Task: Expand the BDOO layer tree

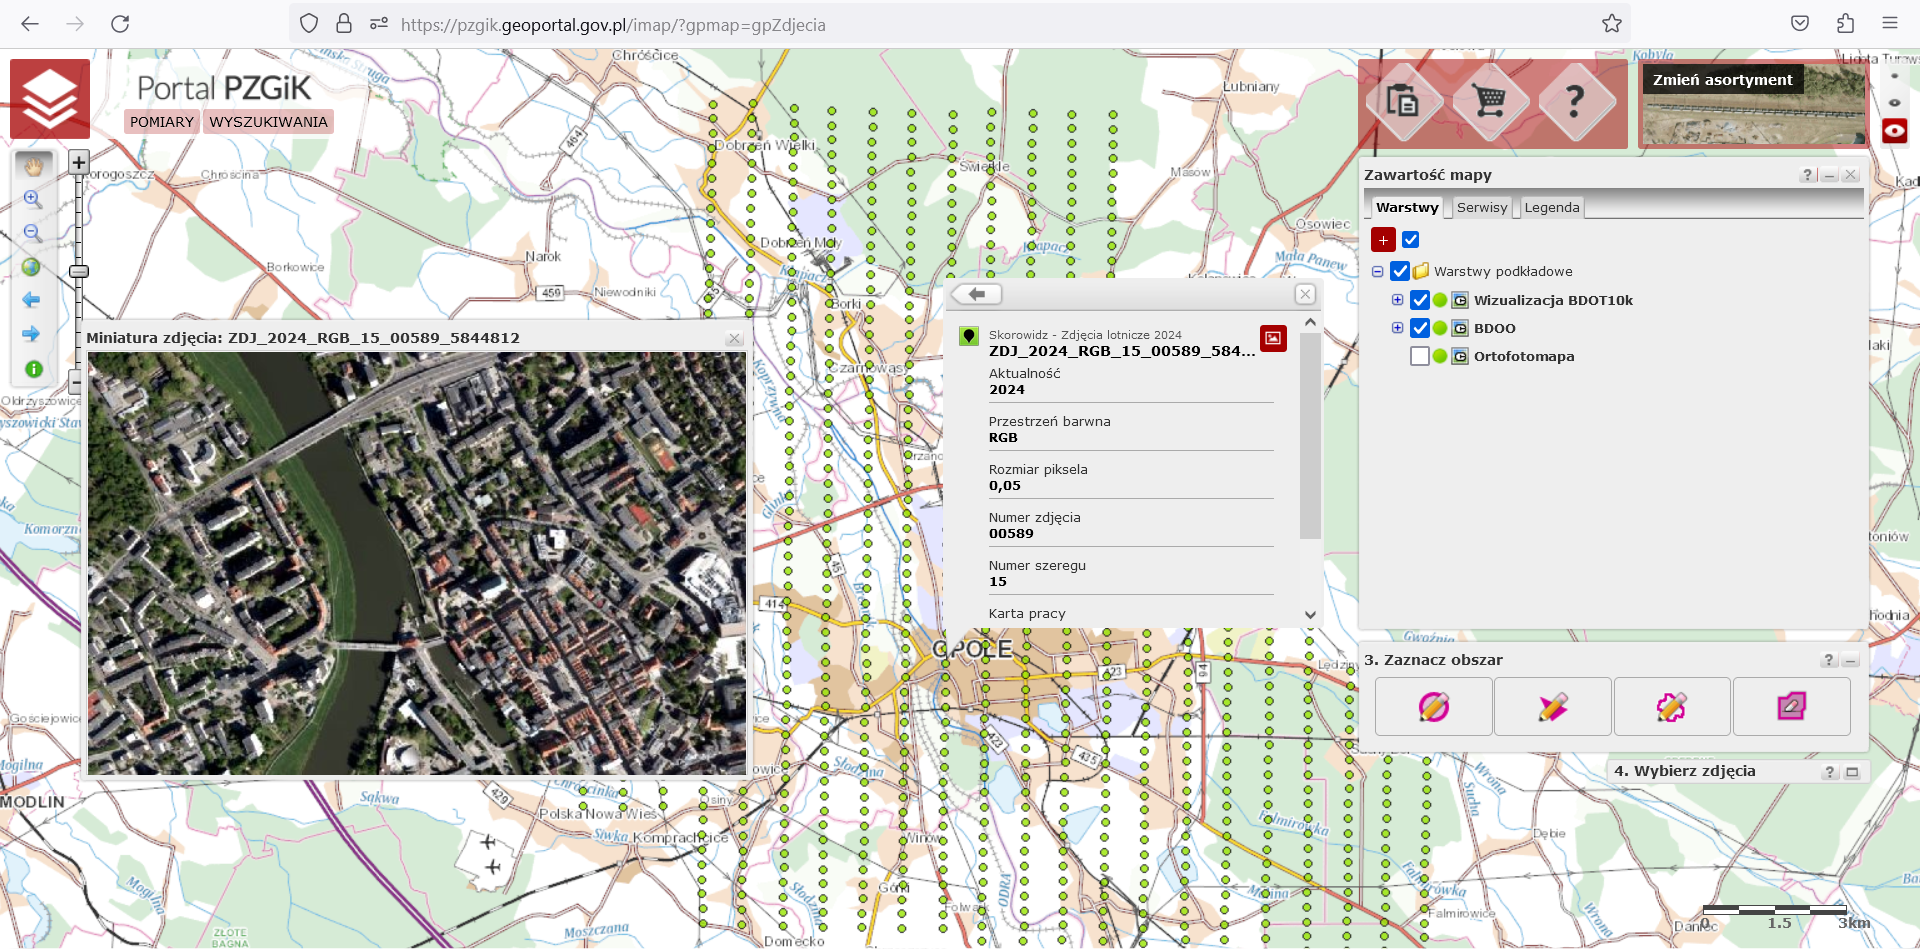Action: (x=1398, y=328)
